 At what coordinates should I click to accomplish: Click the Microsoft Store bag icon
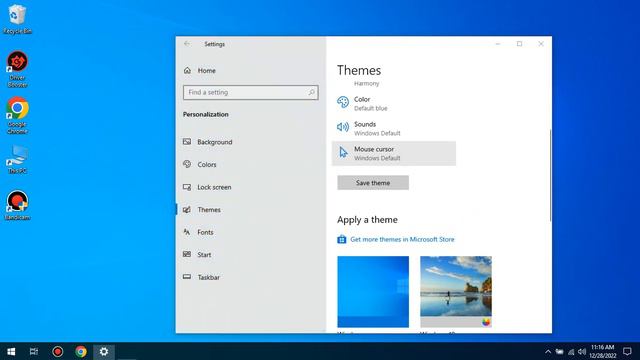[x=342, y=239]
